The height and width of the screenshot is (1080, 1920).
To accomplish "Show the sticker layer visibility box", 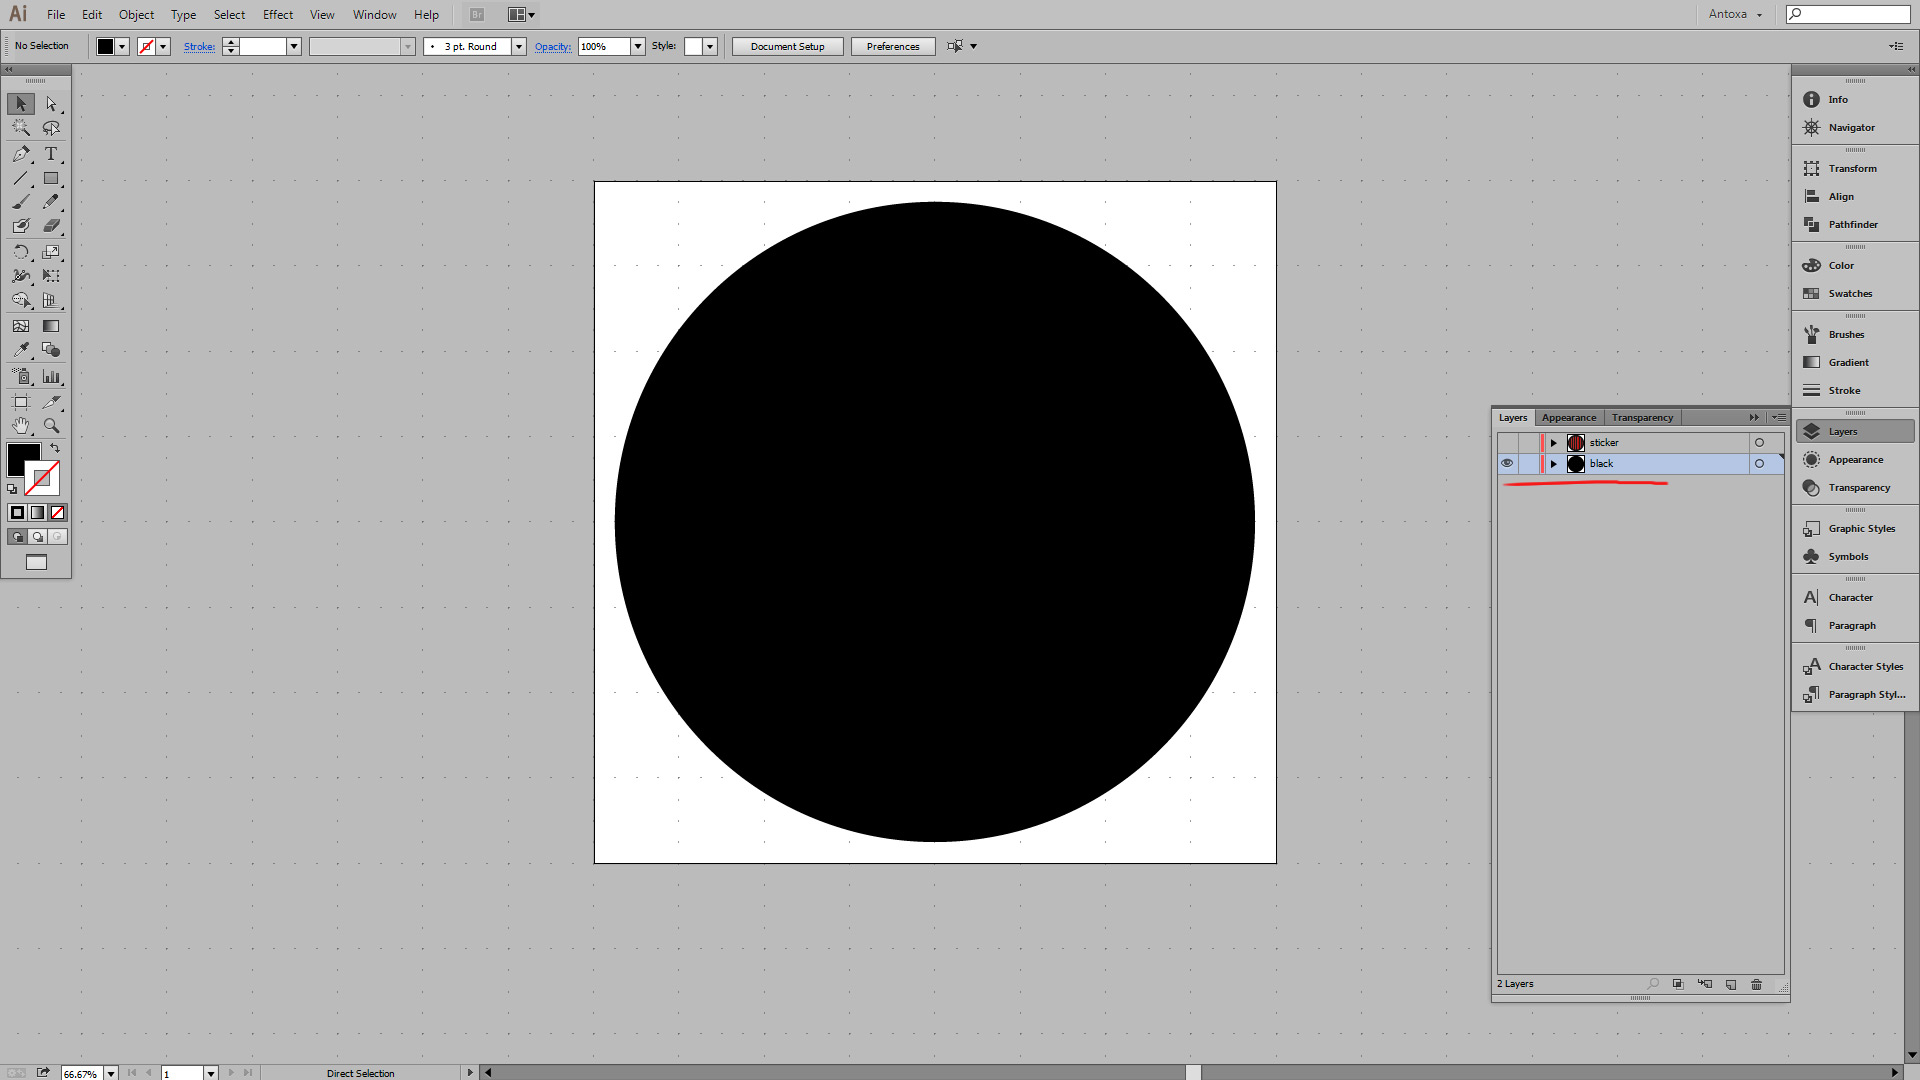I will pos(1507,443).
